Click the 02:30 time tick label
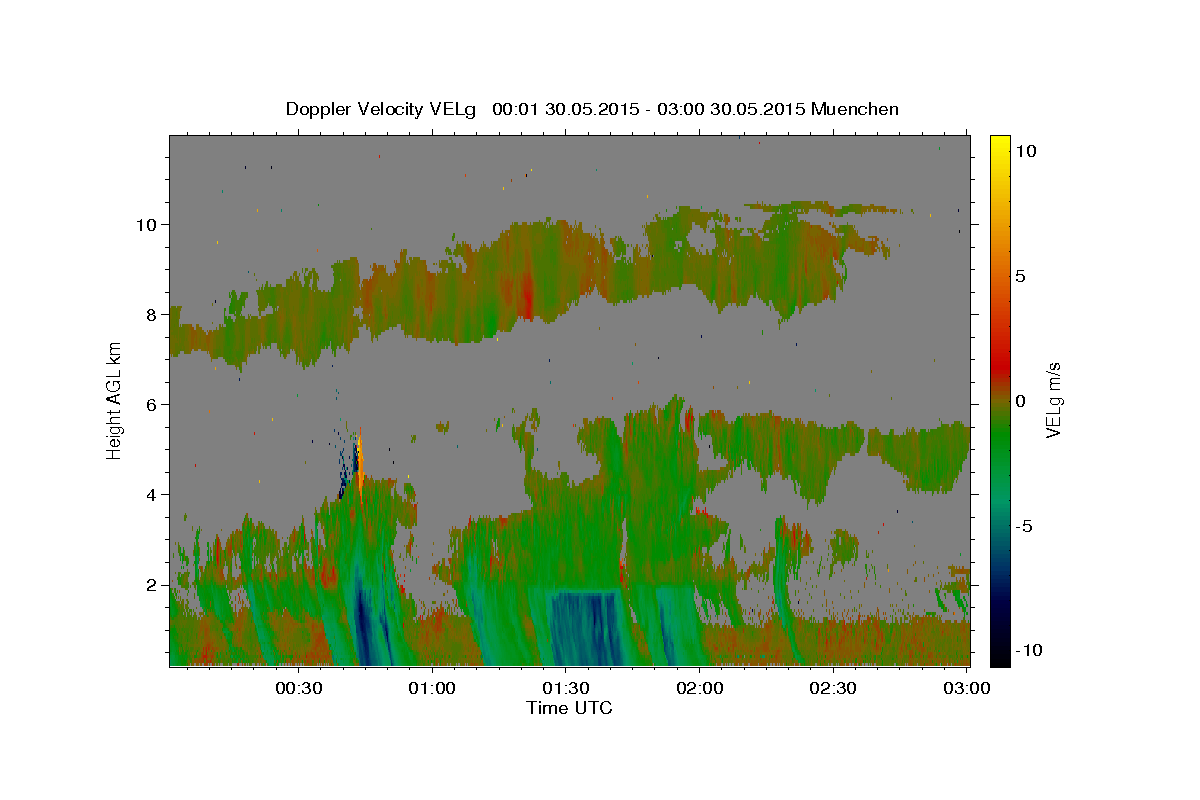This screenshot has height=800, width=1200. pyautogui.click(x=832, y=688)
